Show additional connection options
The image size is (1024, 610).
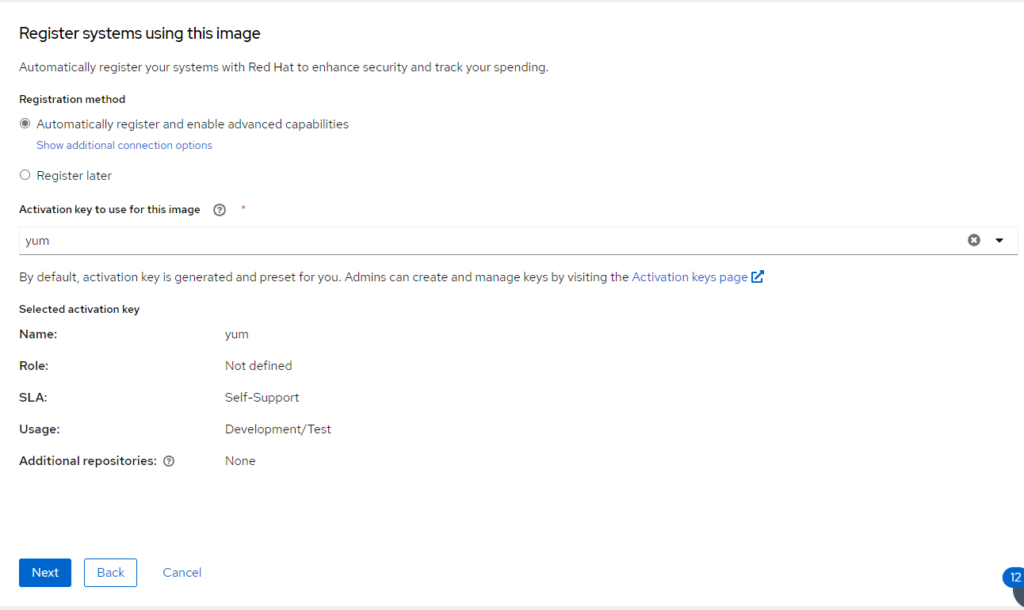coord(124,145)
